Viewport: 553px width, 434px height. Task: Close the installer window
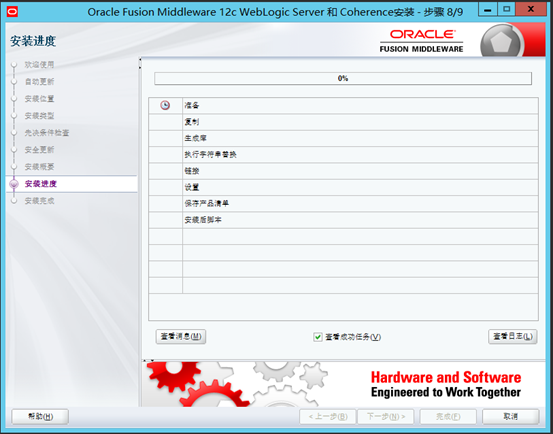530,10
